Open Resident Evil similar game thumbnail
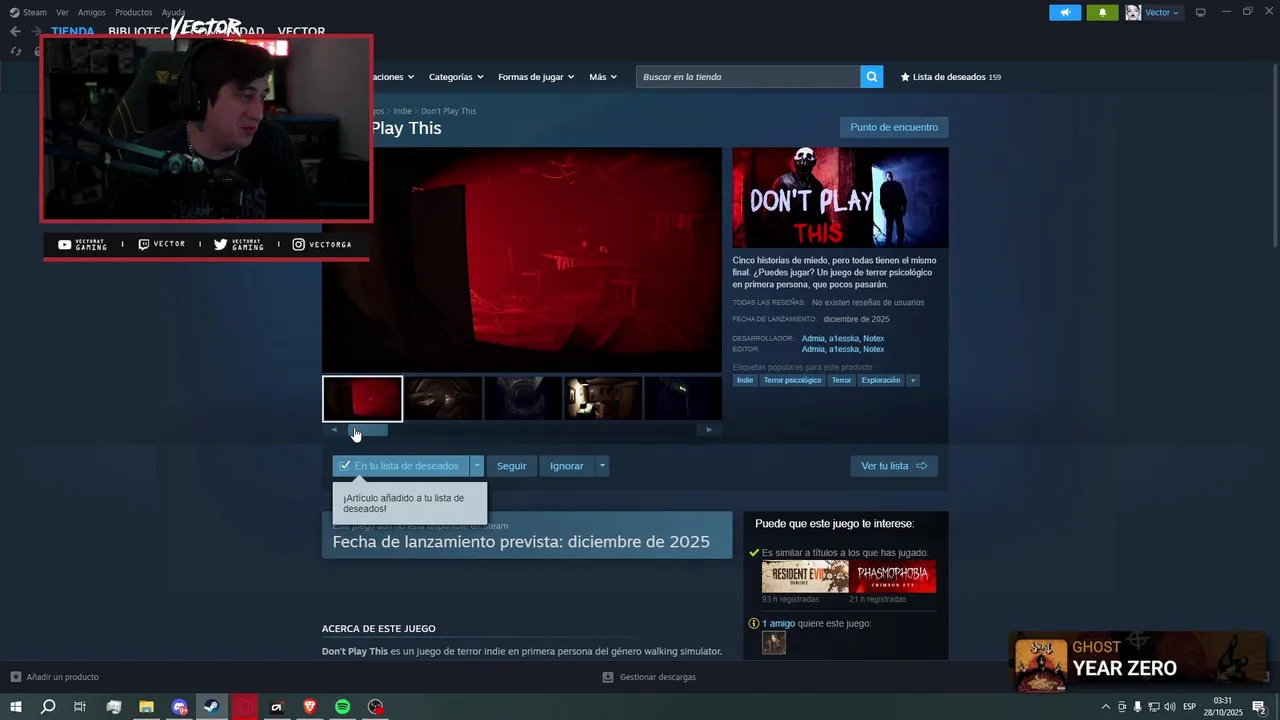The image size is (1280, 720). [805, 577]
